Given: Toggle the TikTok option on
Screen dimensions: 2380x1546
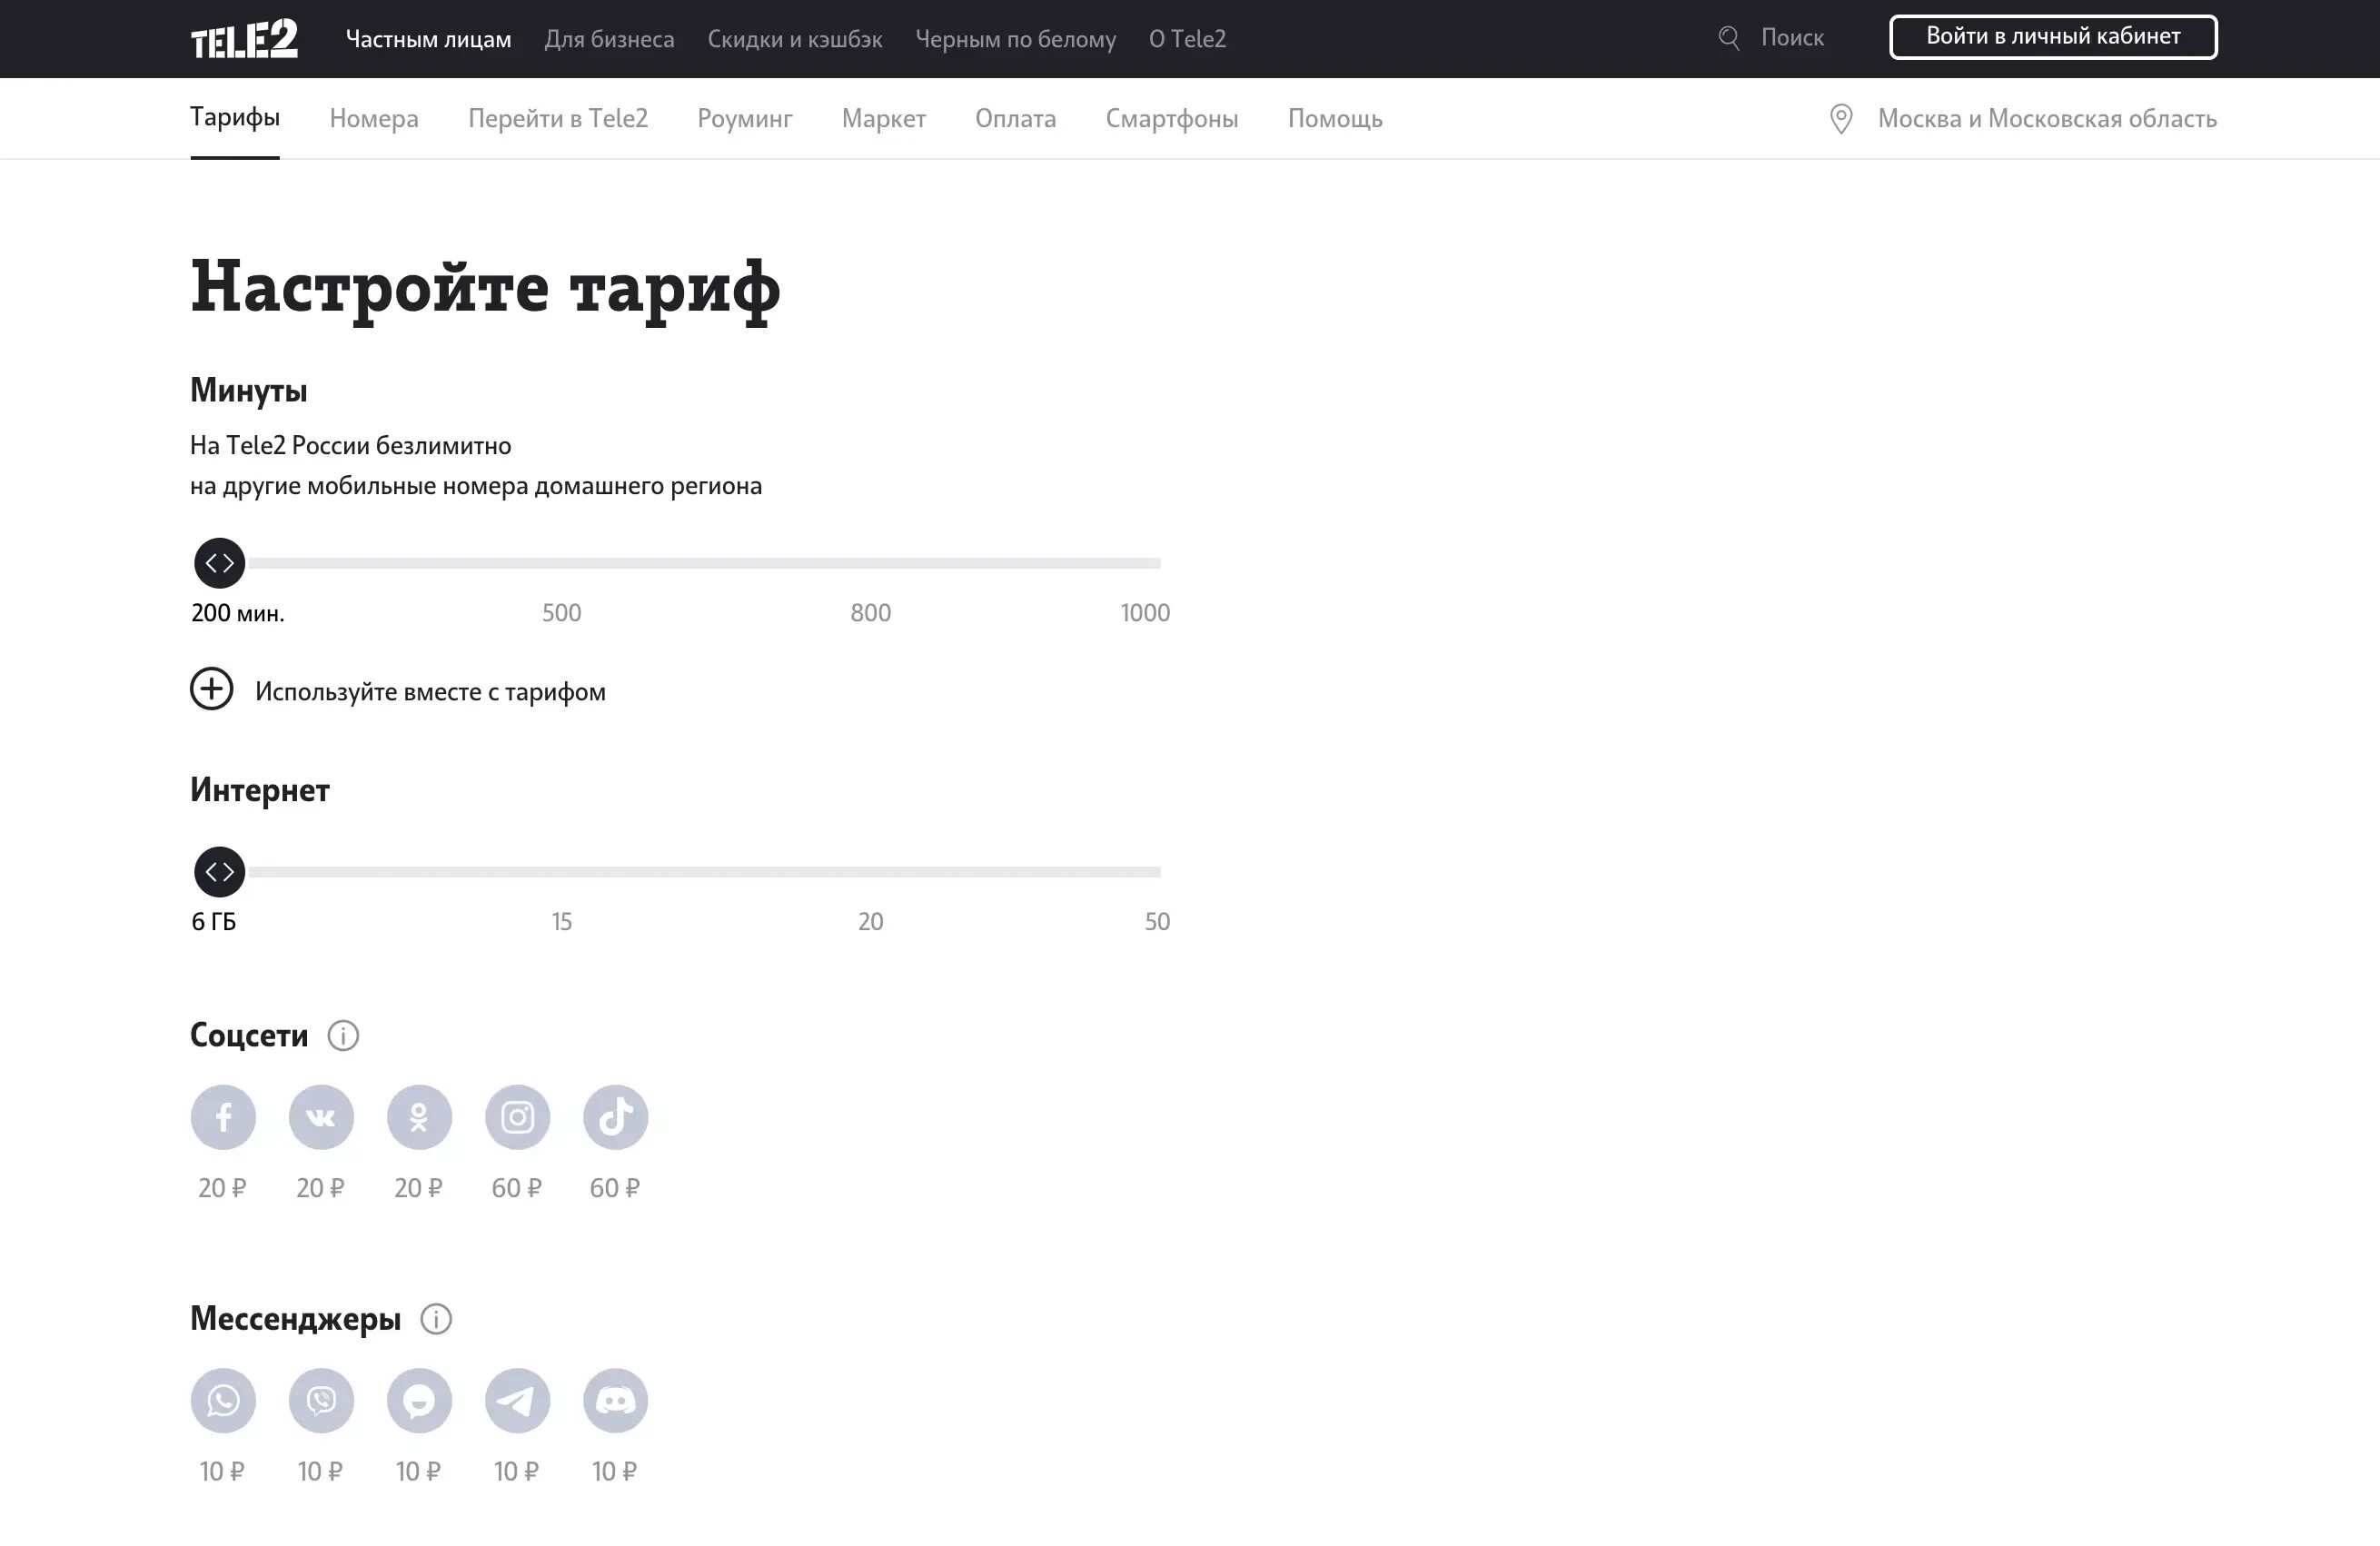Looking at the screenshot, I should coord(615,1117).
